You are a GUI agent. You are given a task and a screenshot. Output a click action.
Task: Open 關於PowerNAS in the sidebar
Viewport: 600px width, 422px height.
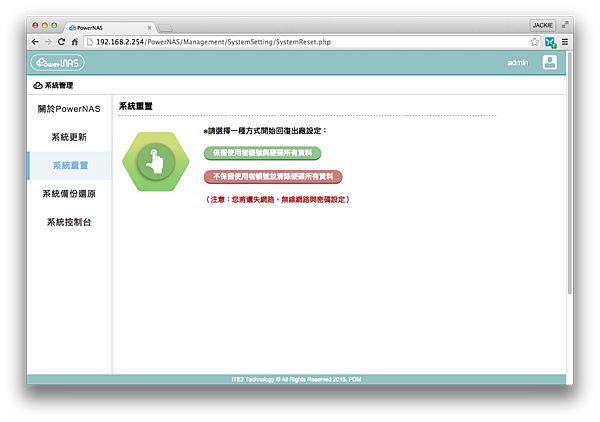(69, 109)
